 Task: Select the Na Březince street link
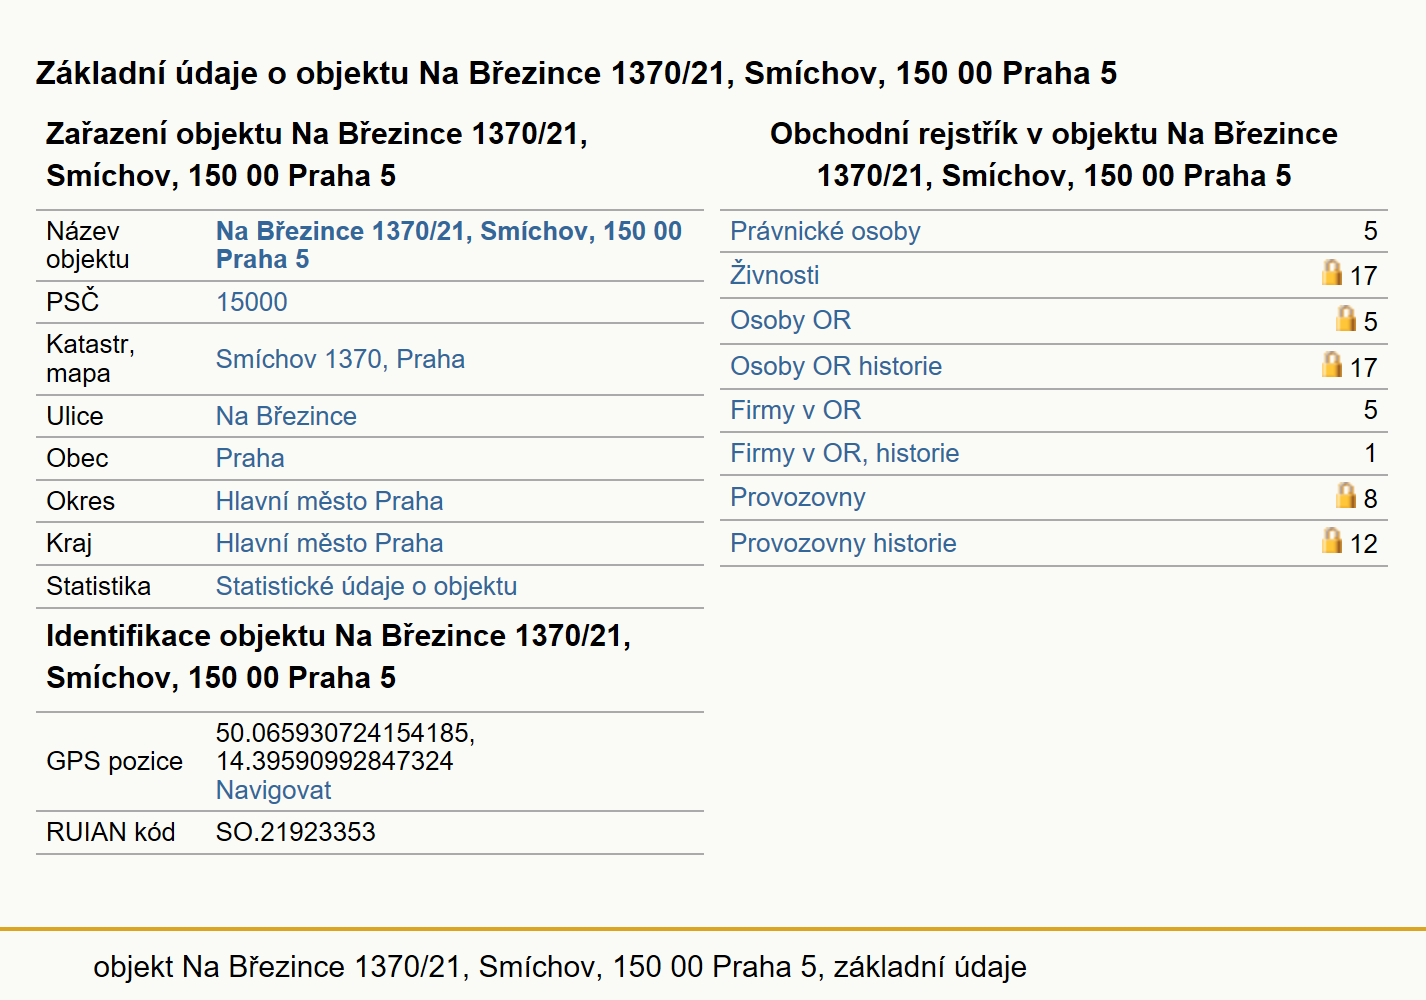(x=286, y=416)
